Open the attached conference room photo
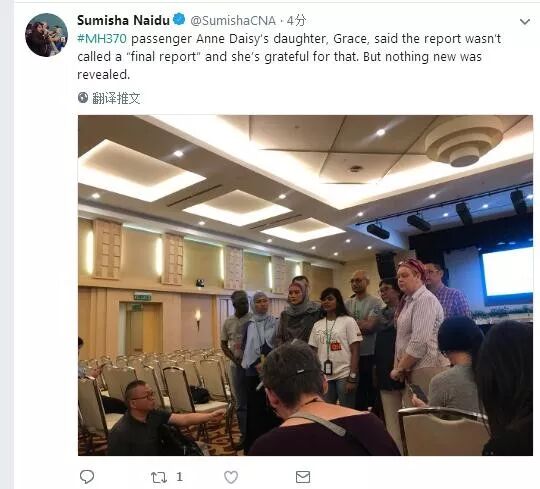The height and width of the screenshot is (489, 540). pos(305,285)
